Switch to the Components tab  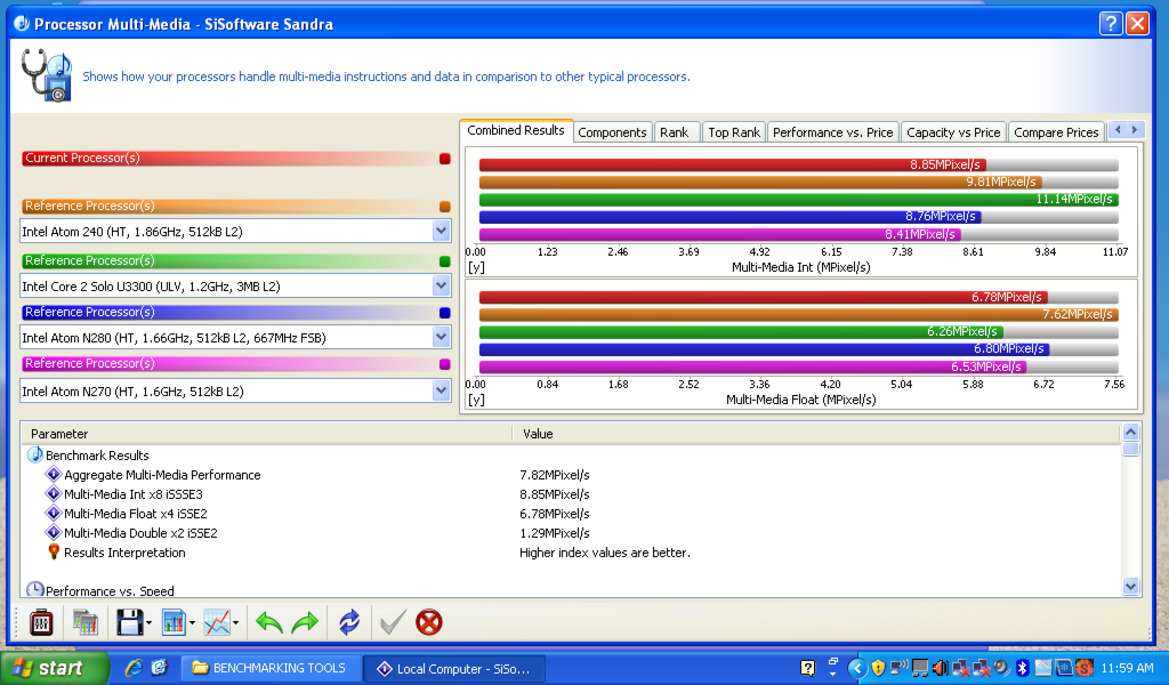(x=612, y=132)
